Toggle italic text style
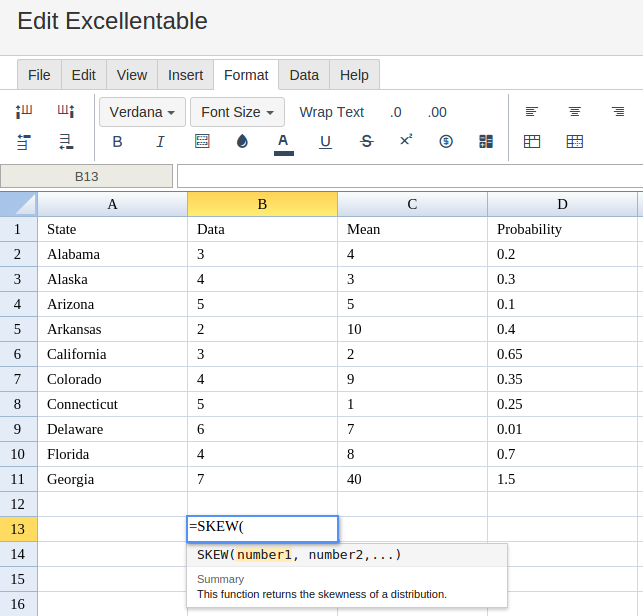The height and width of the screenshot is (616, 643). (160, 142)
